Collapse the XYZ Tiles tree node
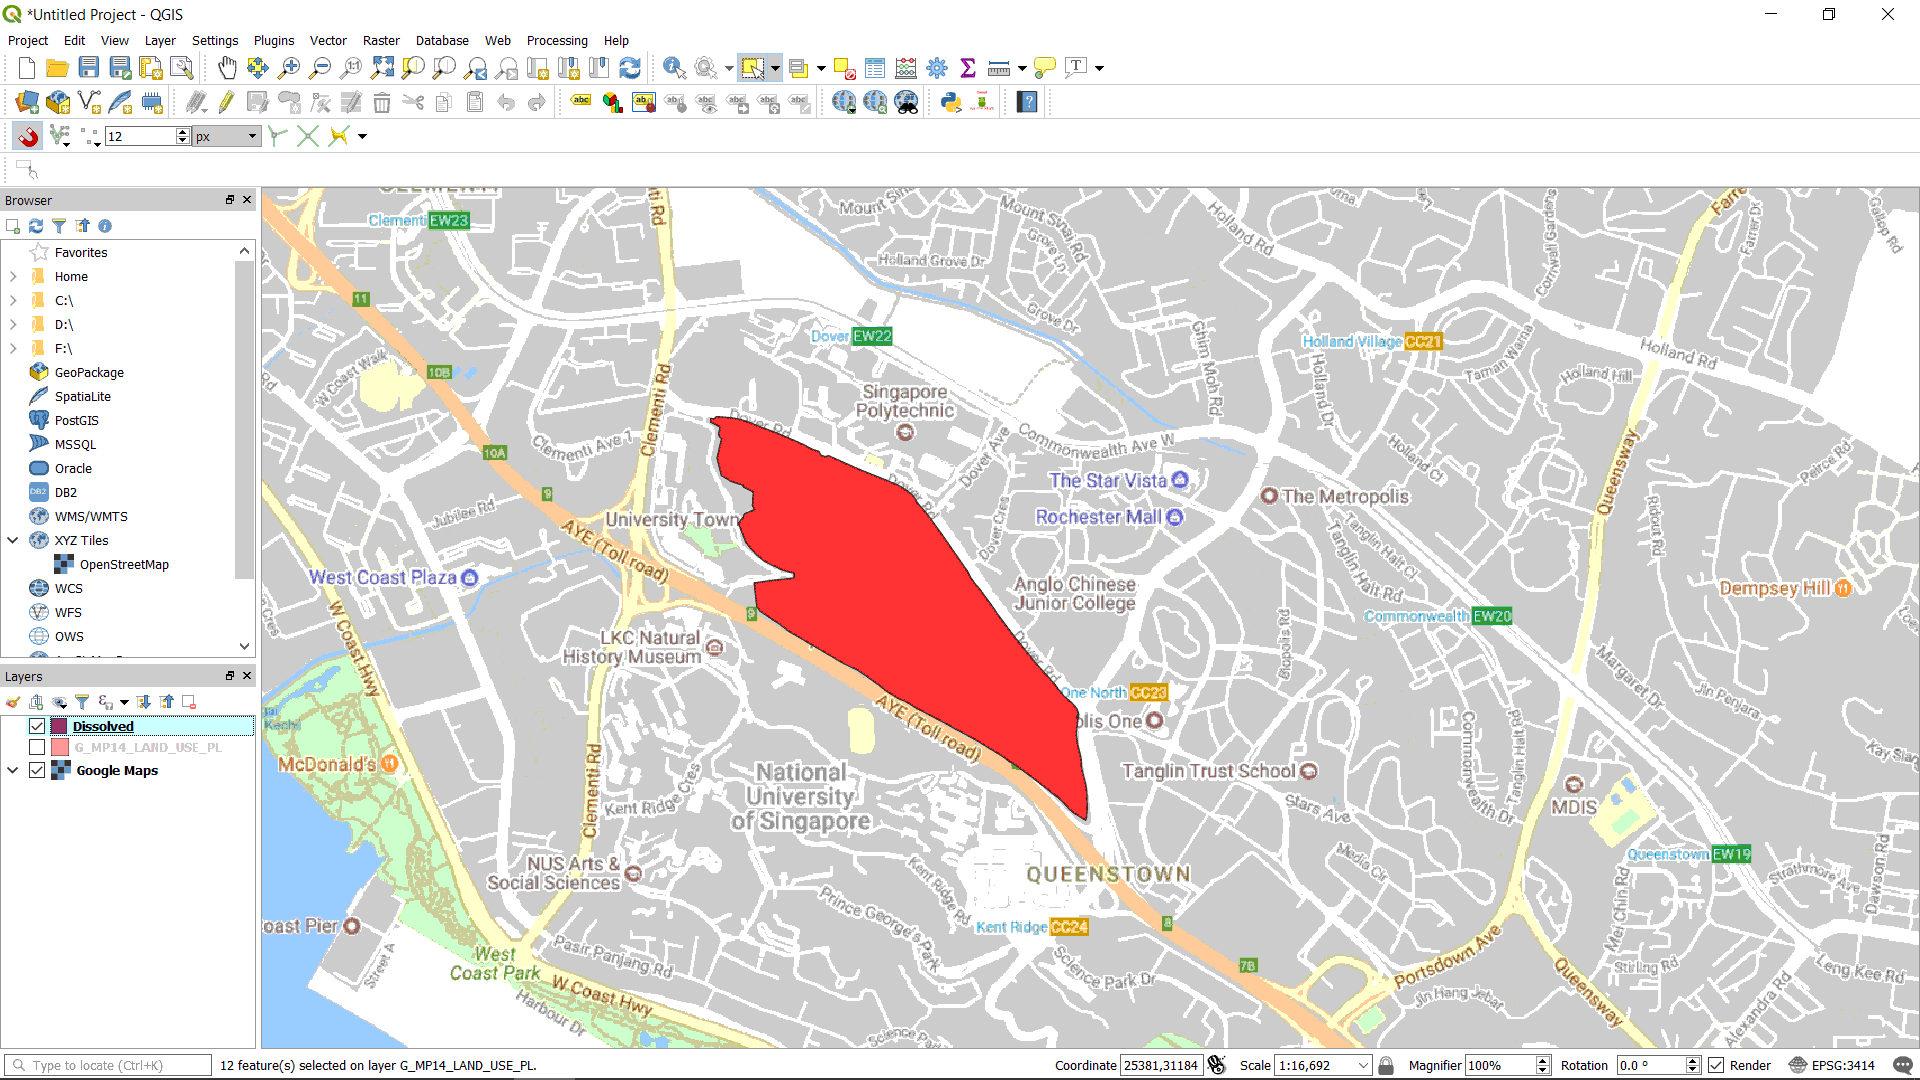The image size is (1920, 1080). click(13, 540)
